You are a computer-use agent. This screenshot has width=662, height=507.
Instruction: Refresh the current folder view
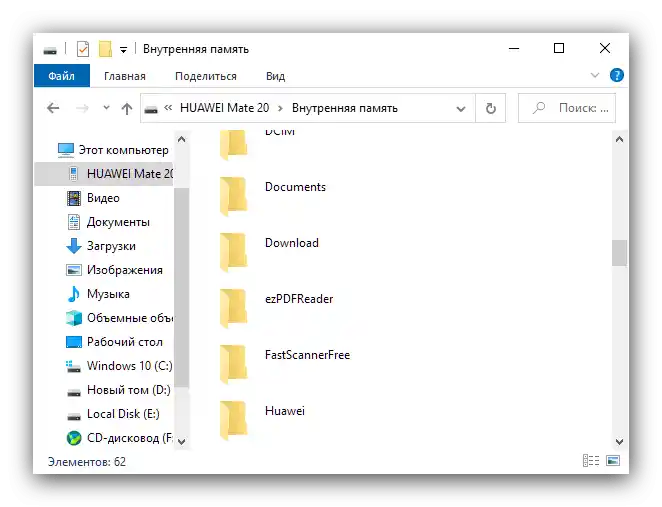pyautogui.click(x=490, y=108)
